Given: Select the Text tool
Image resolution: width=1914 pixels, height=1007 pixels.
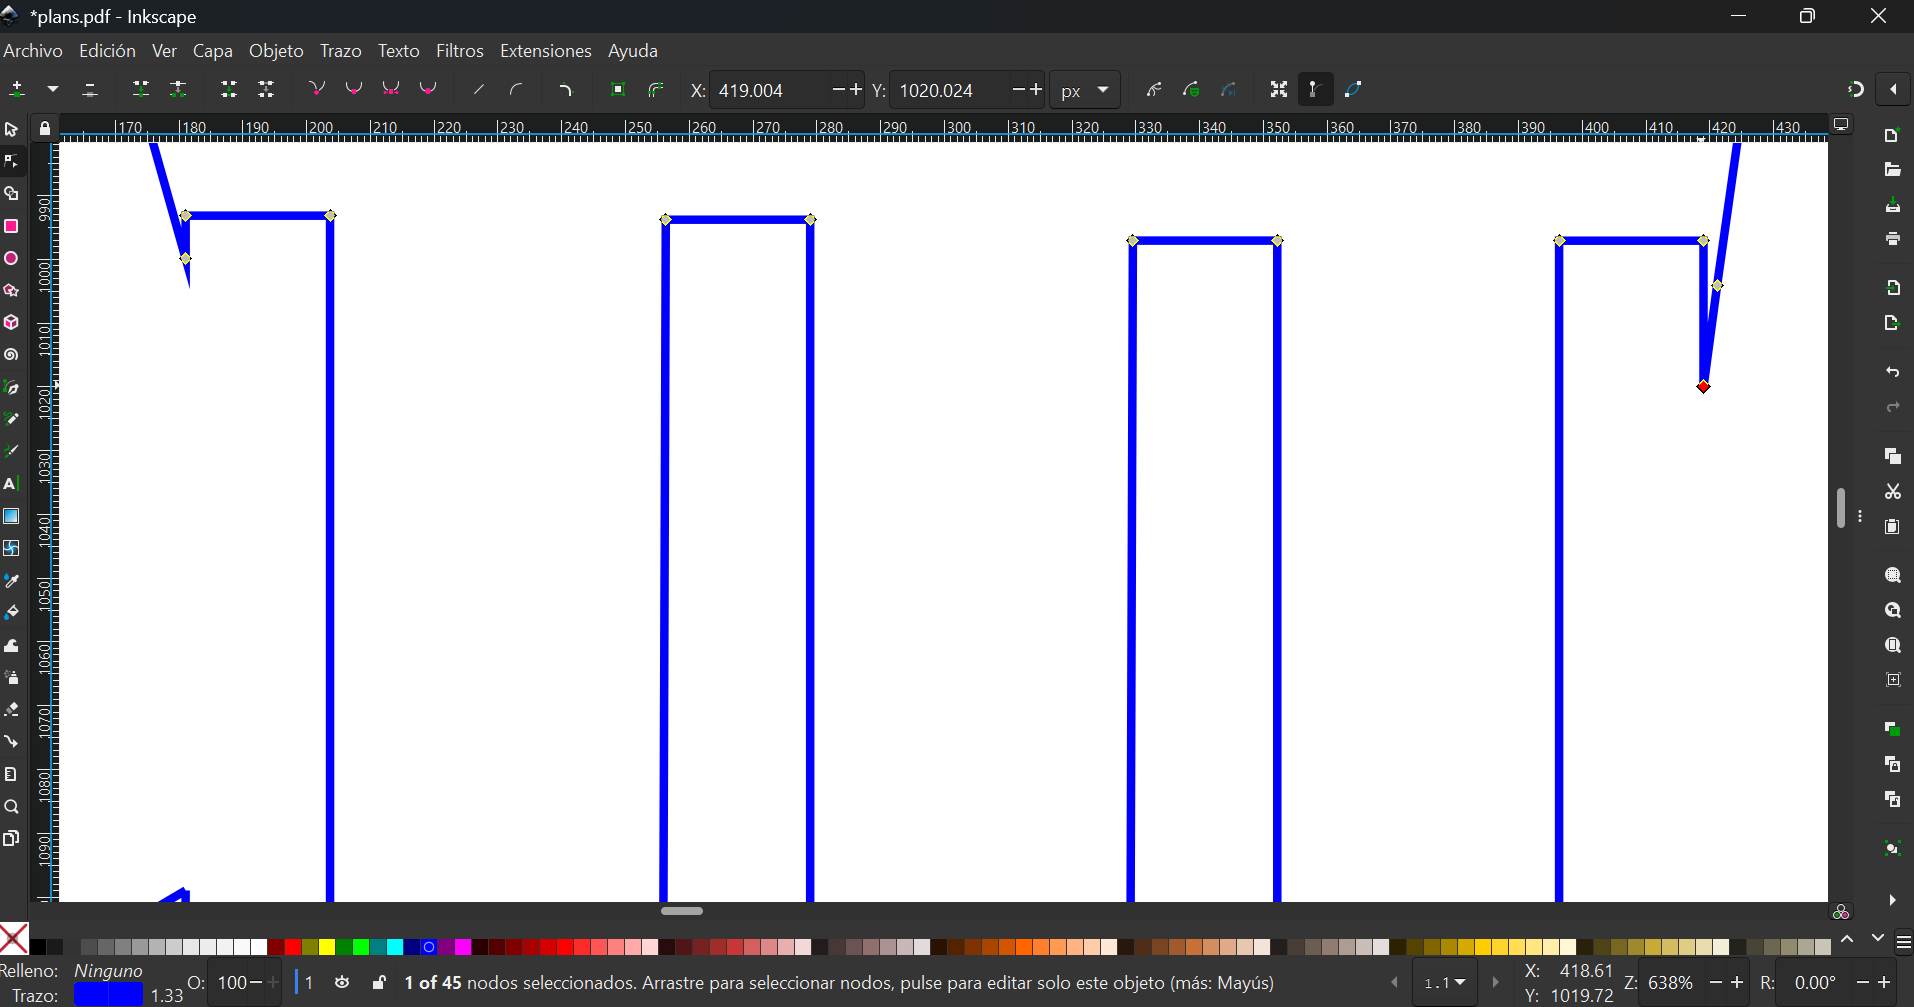Looking at the screenshot, I should click(x=11, y=484).
